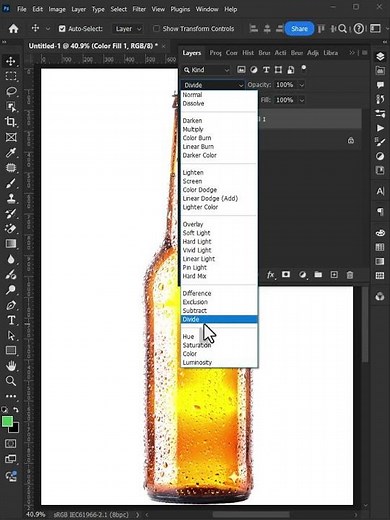Toggle type layer filter icon
The height and width of the screenshot is (520, 390).
coord(266,69)
